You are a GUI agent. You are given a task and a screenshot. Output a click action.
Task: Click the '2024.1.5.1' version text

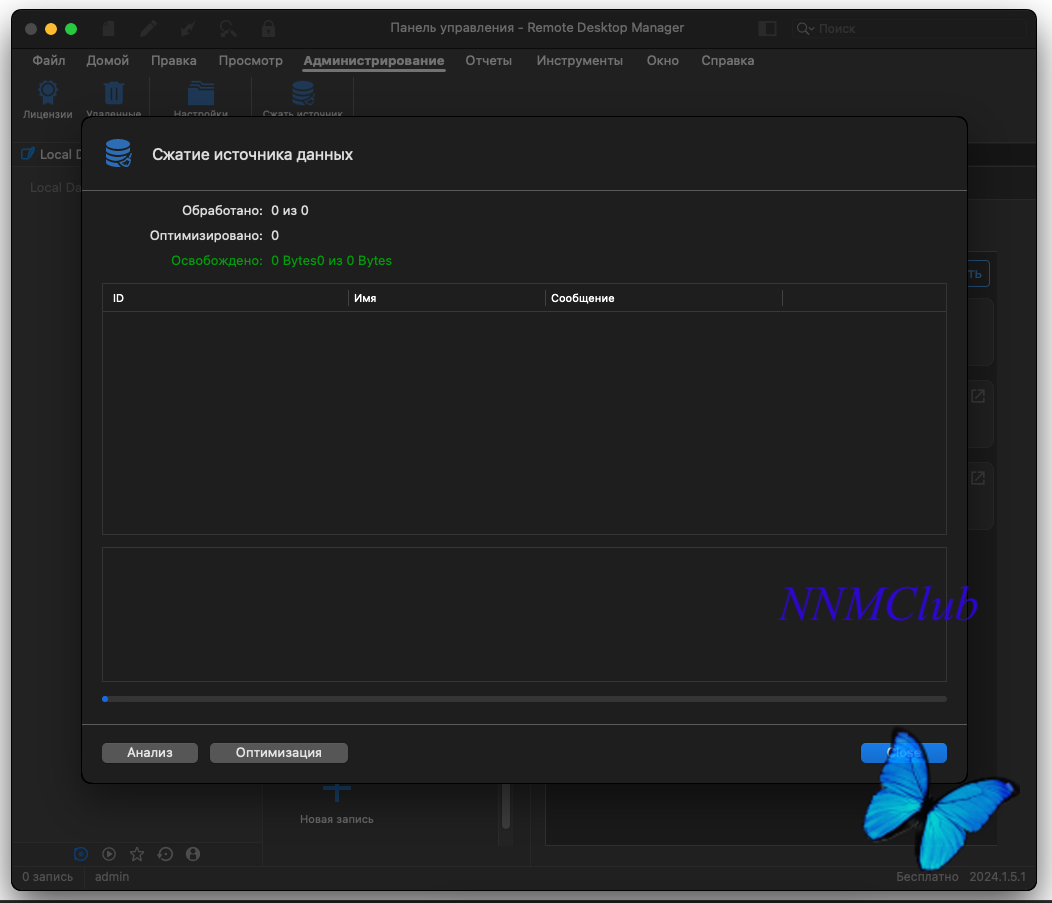point(998,877)
